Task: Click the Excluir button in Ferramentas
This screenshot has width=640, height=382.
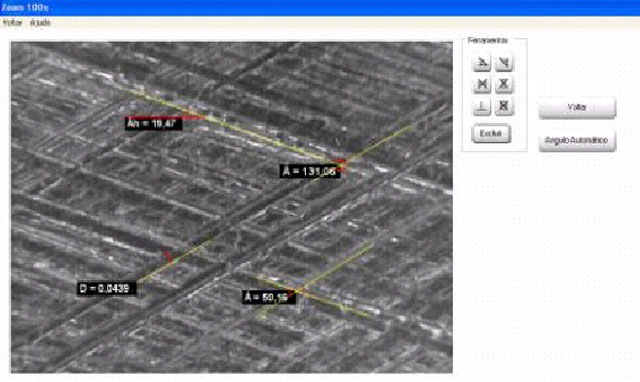Action: (491, 133)
